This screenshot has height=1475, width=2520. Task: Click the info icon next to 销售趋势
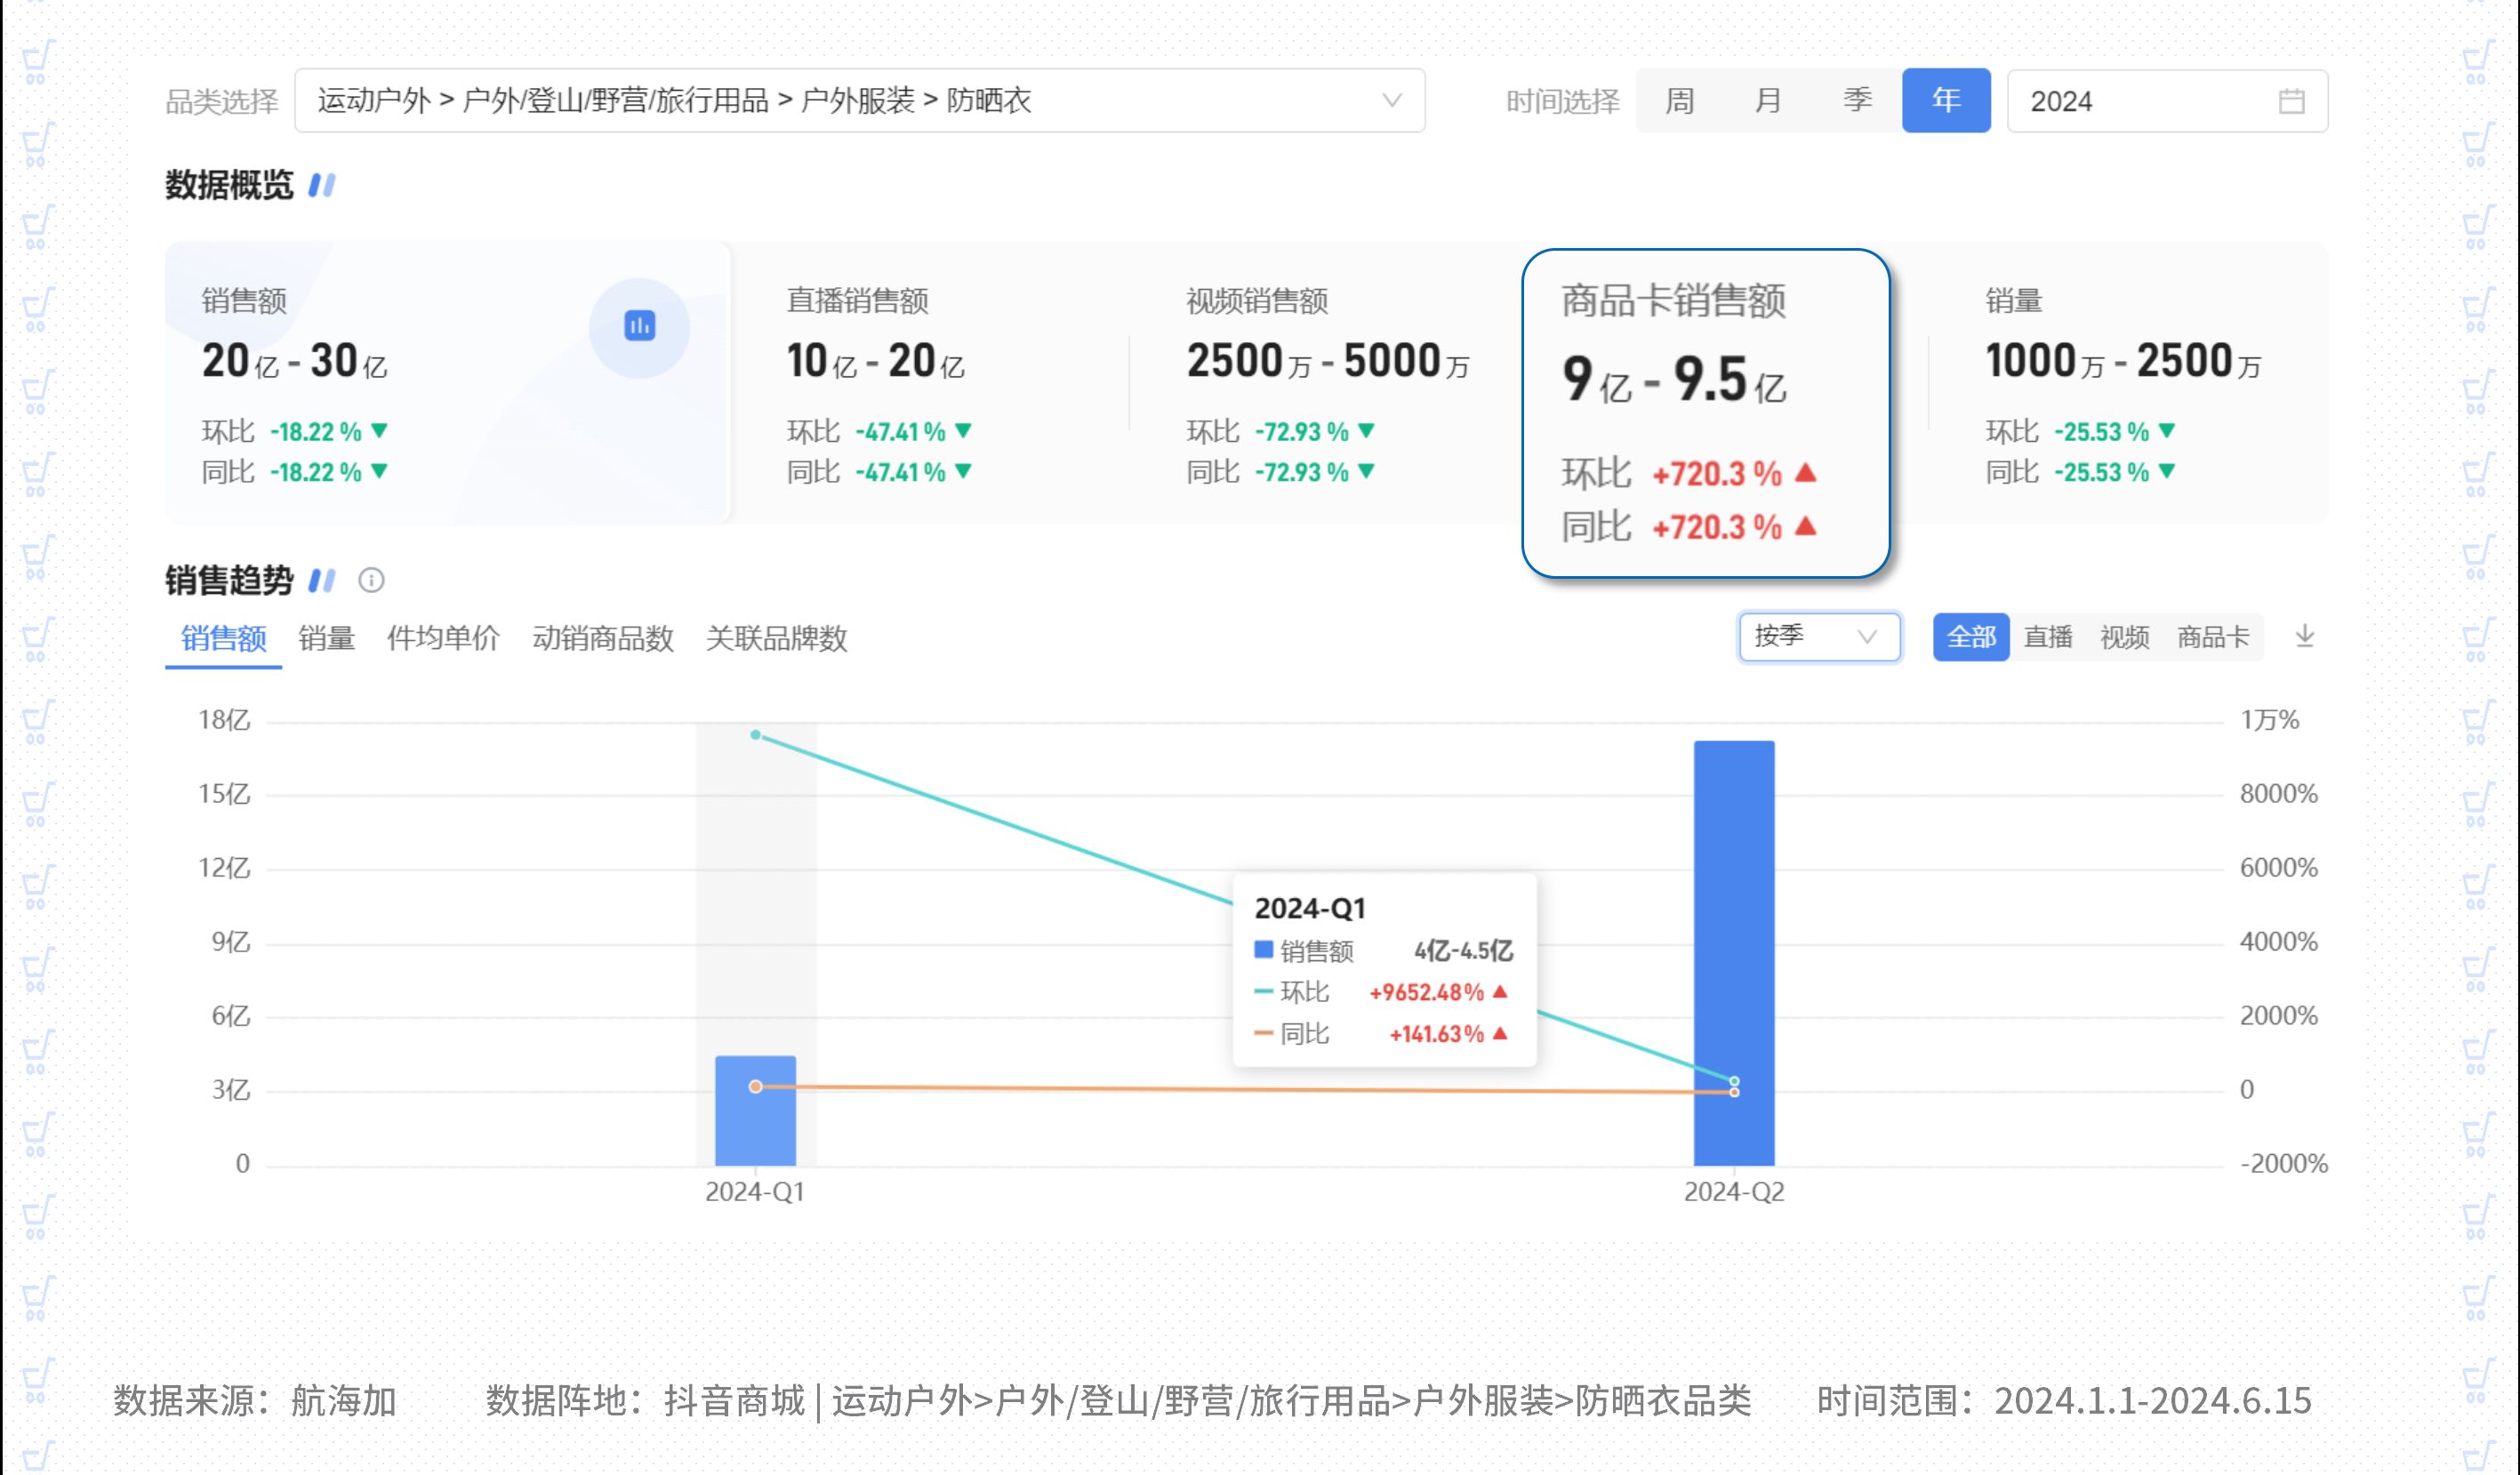pyautogui.click(x=371, y=580)
